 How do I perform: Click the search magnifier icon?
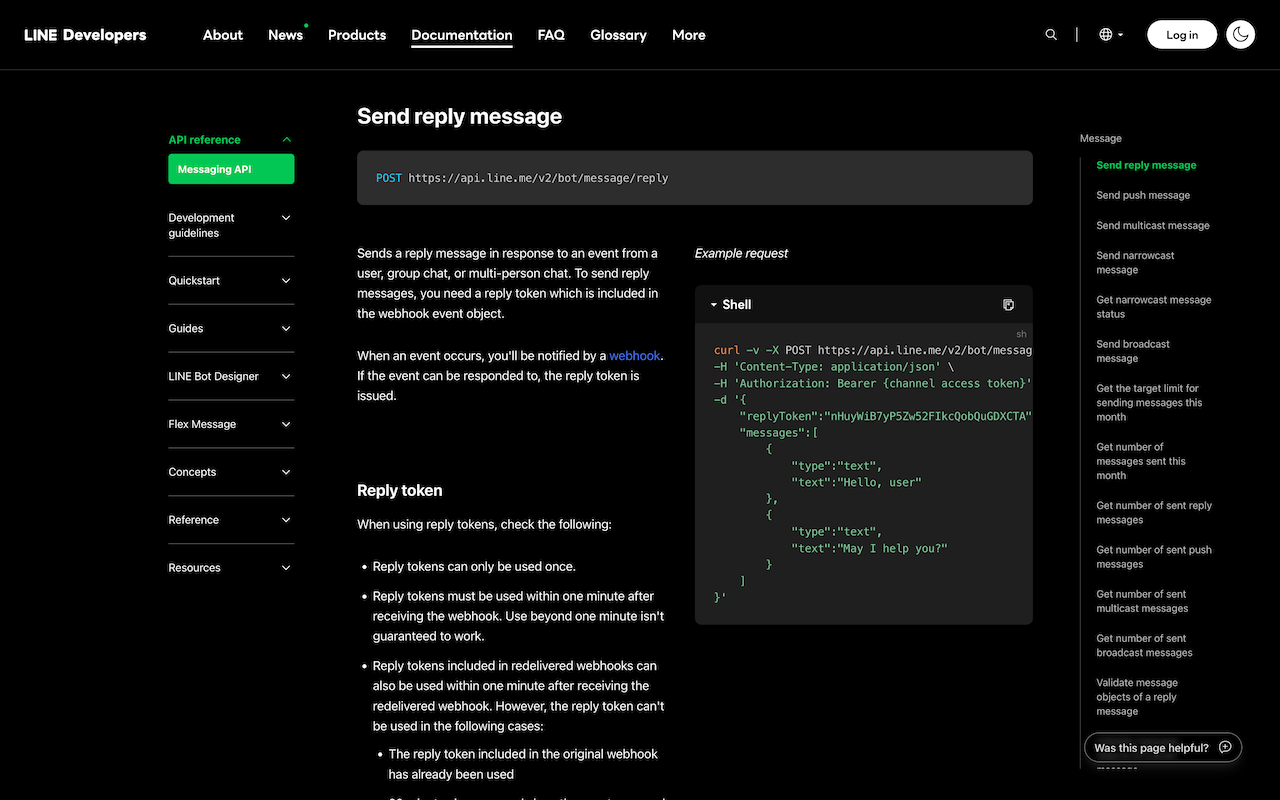pyautogui.click(x=1051, y=35)
